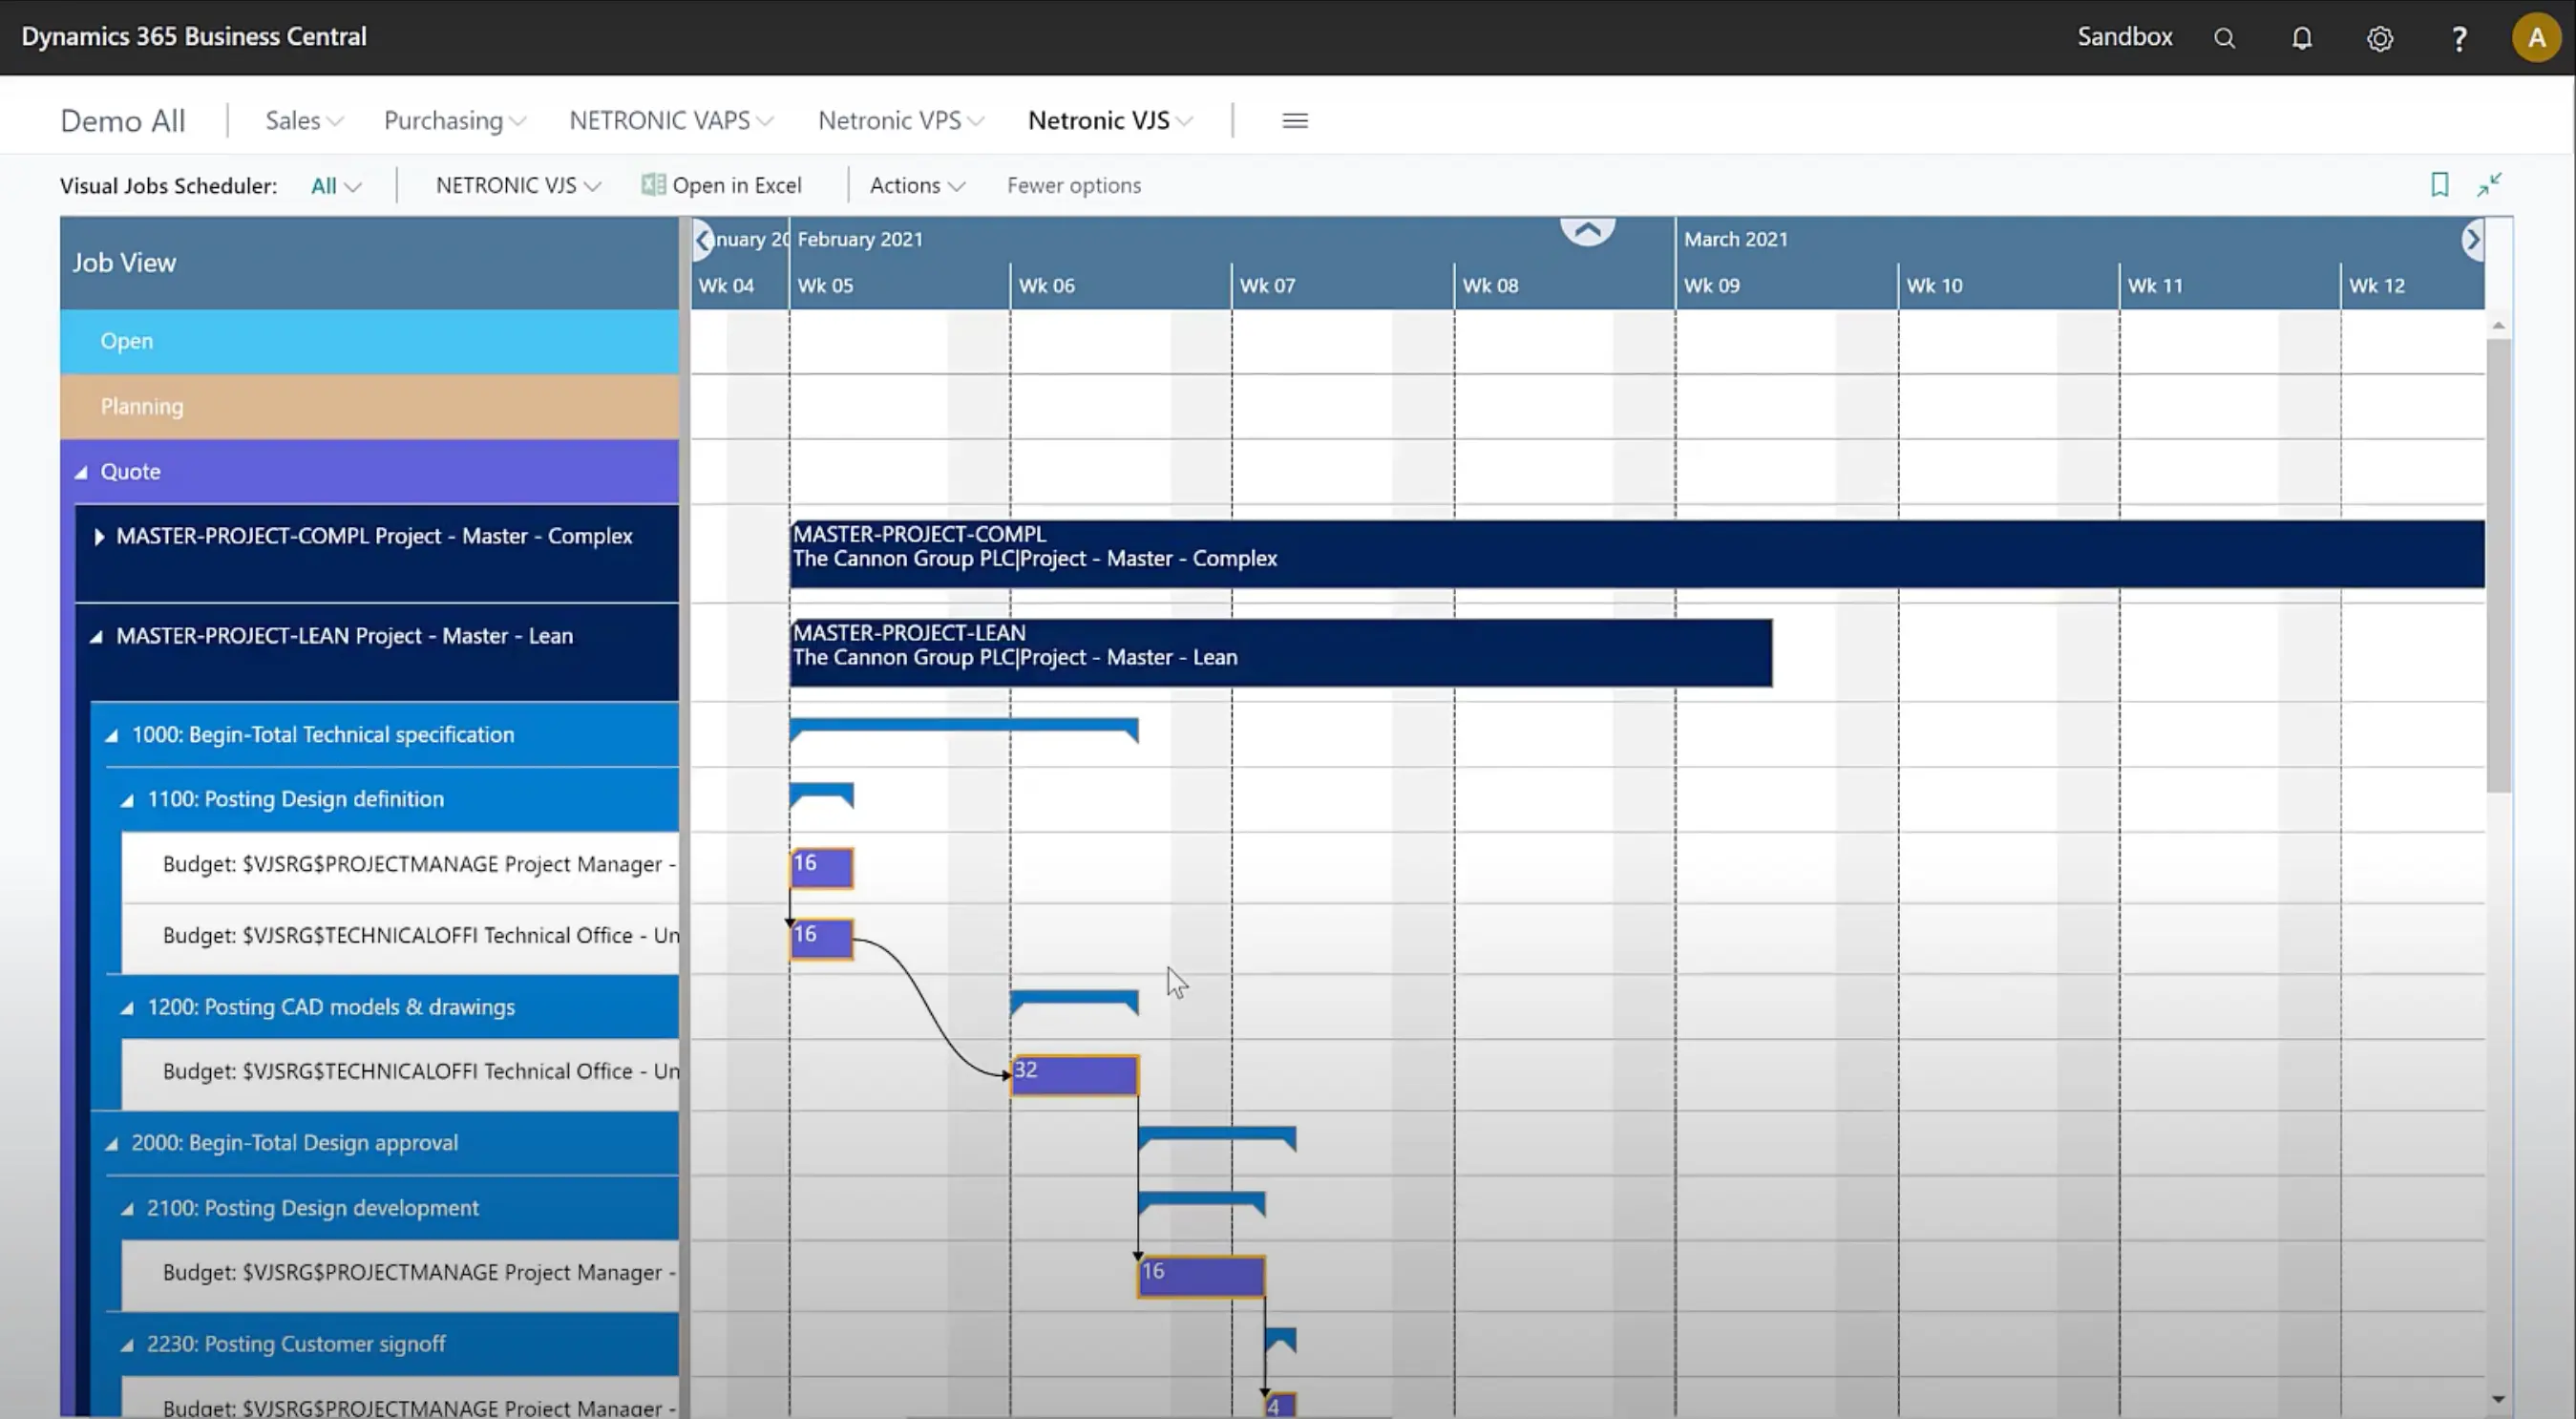Click the bookmark icon
This screenshot has width=2576, height=1419.
click(2440, 184)
